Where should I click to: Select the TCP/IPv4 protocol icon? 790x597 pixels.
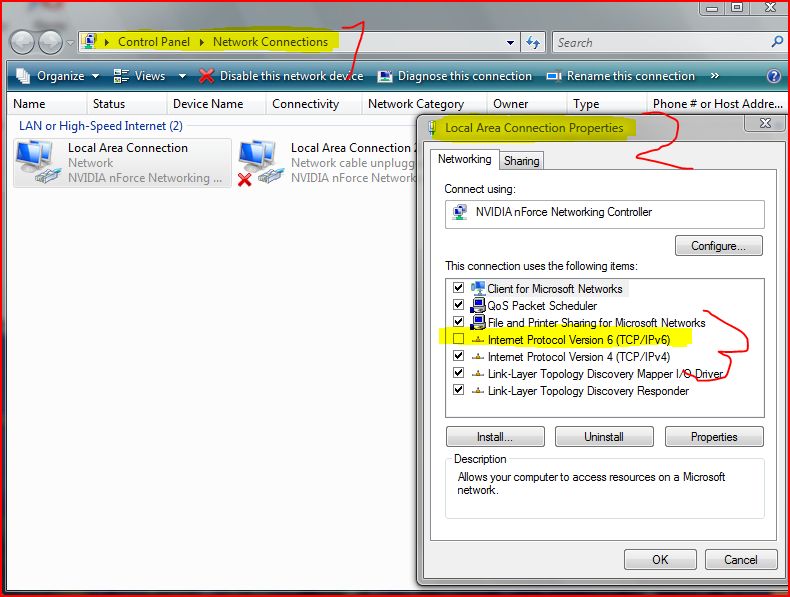478,357
